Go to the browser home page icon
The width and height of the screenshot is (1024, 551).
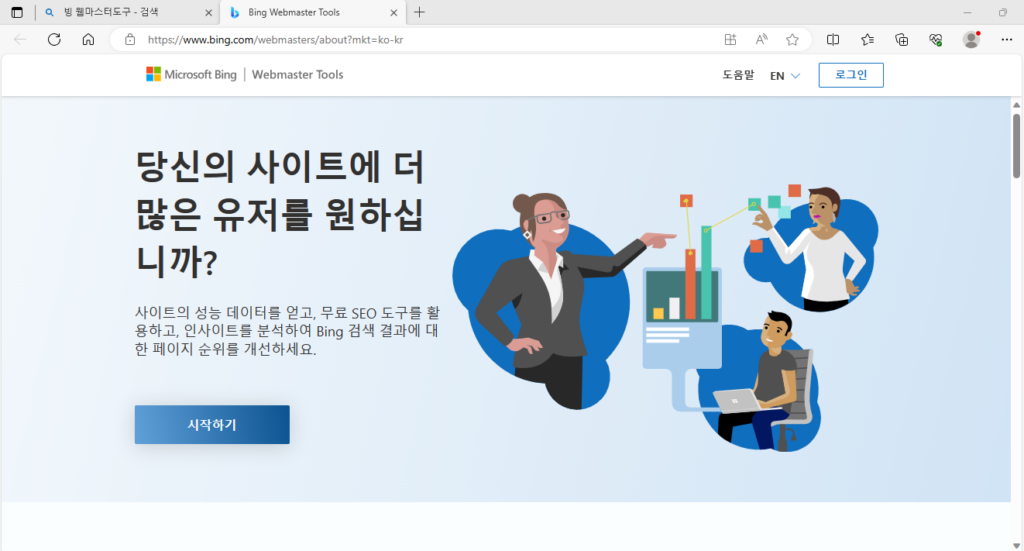[88, 40]
